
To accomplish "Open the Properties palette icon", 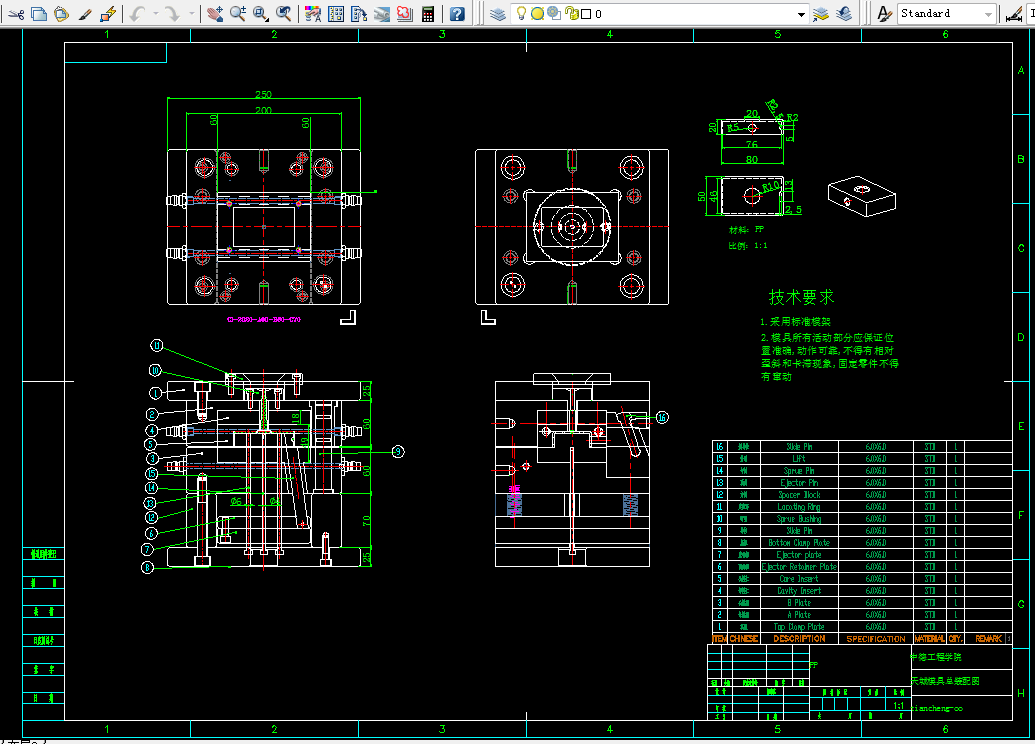I will [x=313, y=13].
